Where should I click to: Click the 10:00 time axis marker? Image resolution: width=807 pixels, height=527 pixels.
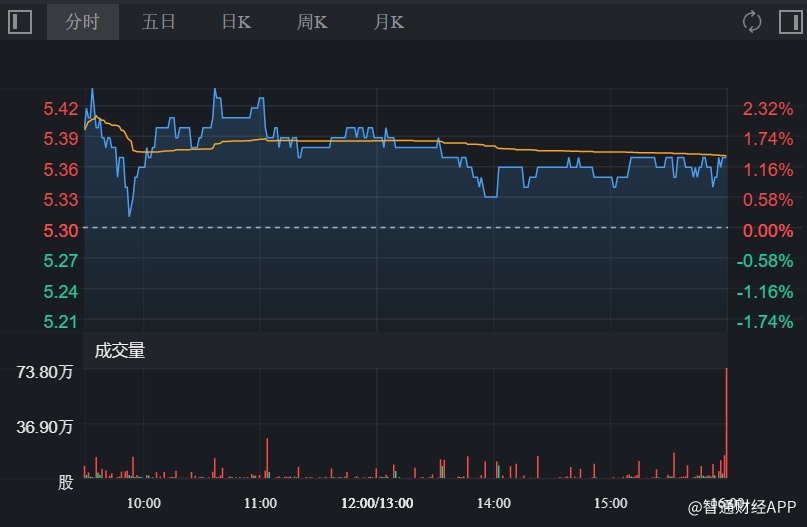[144, 502]
